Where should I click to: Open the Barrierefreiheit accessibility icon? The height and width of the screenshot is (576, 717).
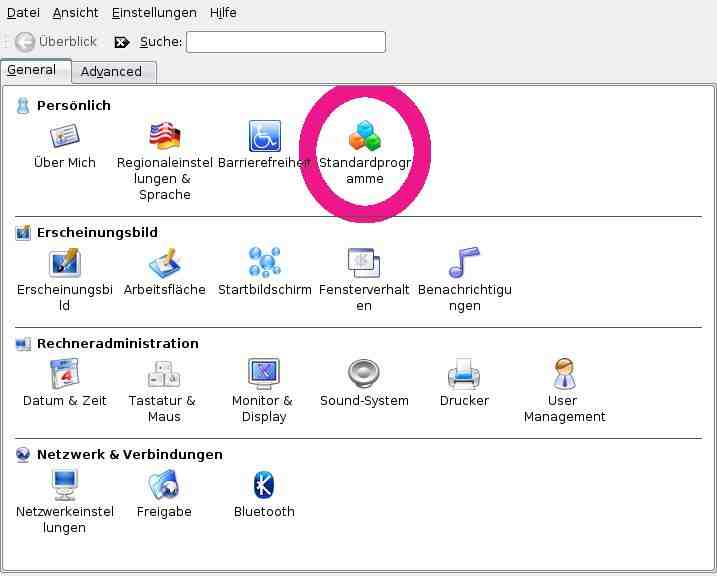[264, 136]
